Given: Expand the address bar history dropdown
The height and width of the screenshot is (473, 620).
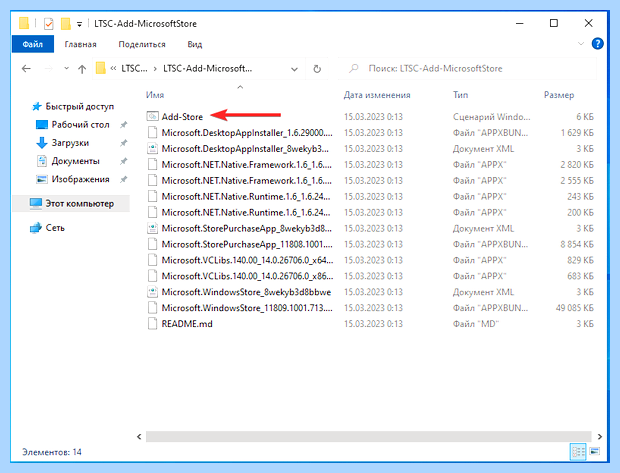Looking at the screenshot, I should click(294, 69).
